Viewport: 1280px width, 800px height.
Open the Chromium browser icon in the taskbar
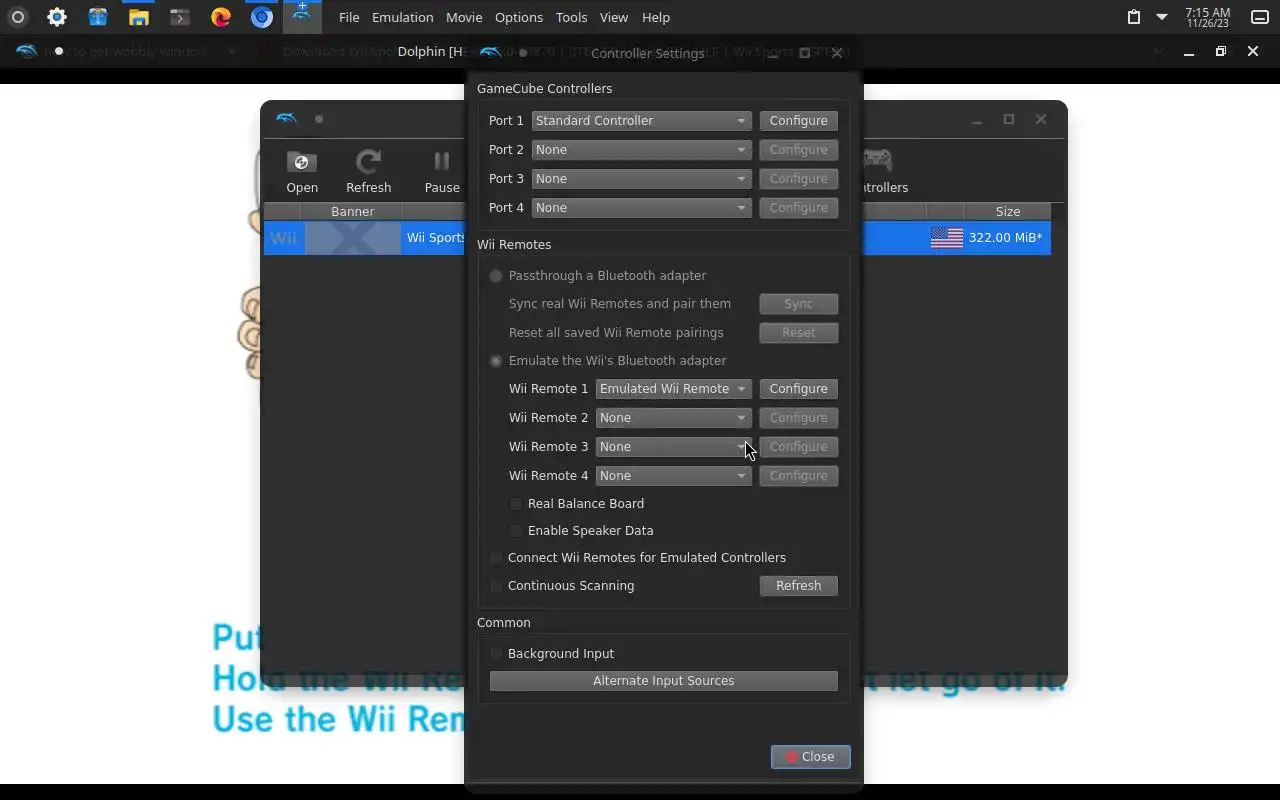tap(262, 17)
